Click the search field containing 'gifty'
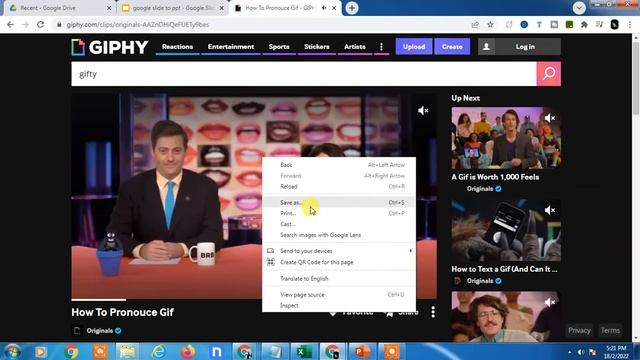 [x=304, y=74]
